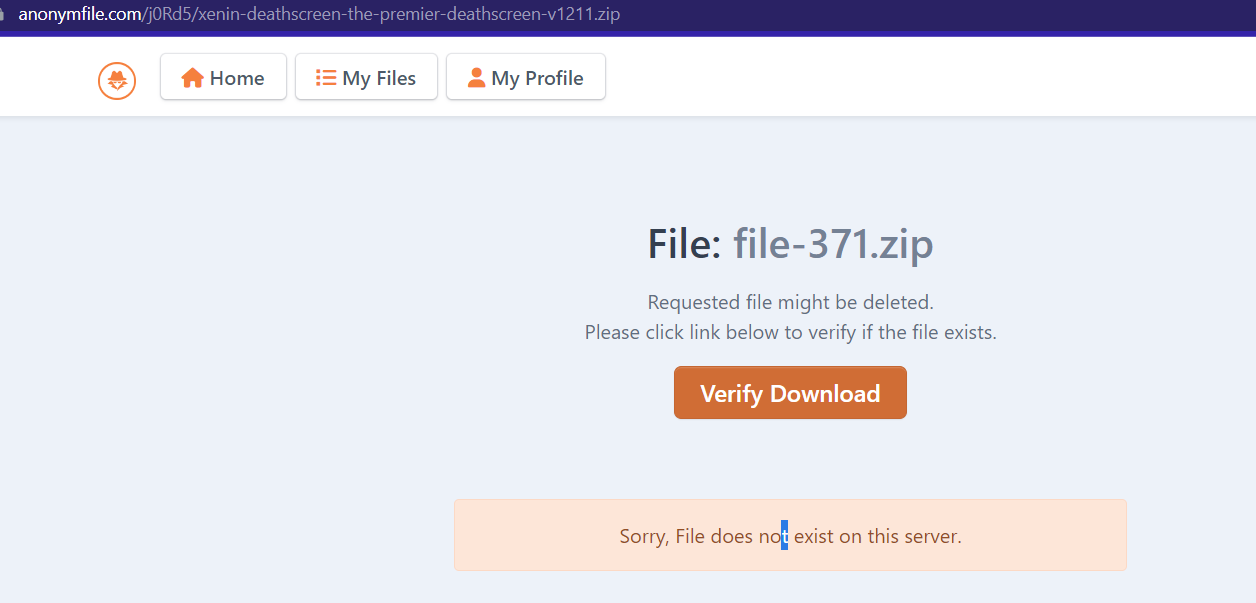Viewport: 1256px width, 603px height.
Task: Click the "File:" heading label
Action: click(684, 244)
